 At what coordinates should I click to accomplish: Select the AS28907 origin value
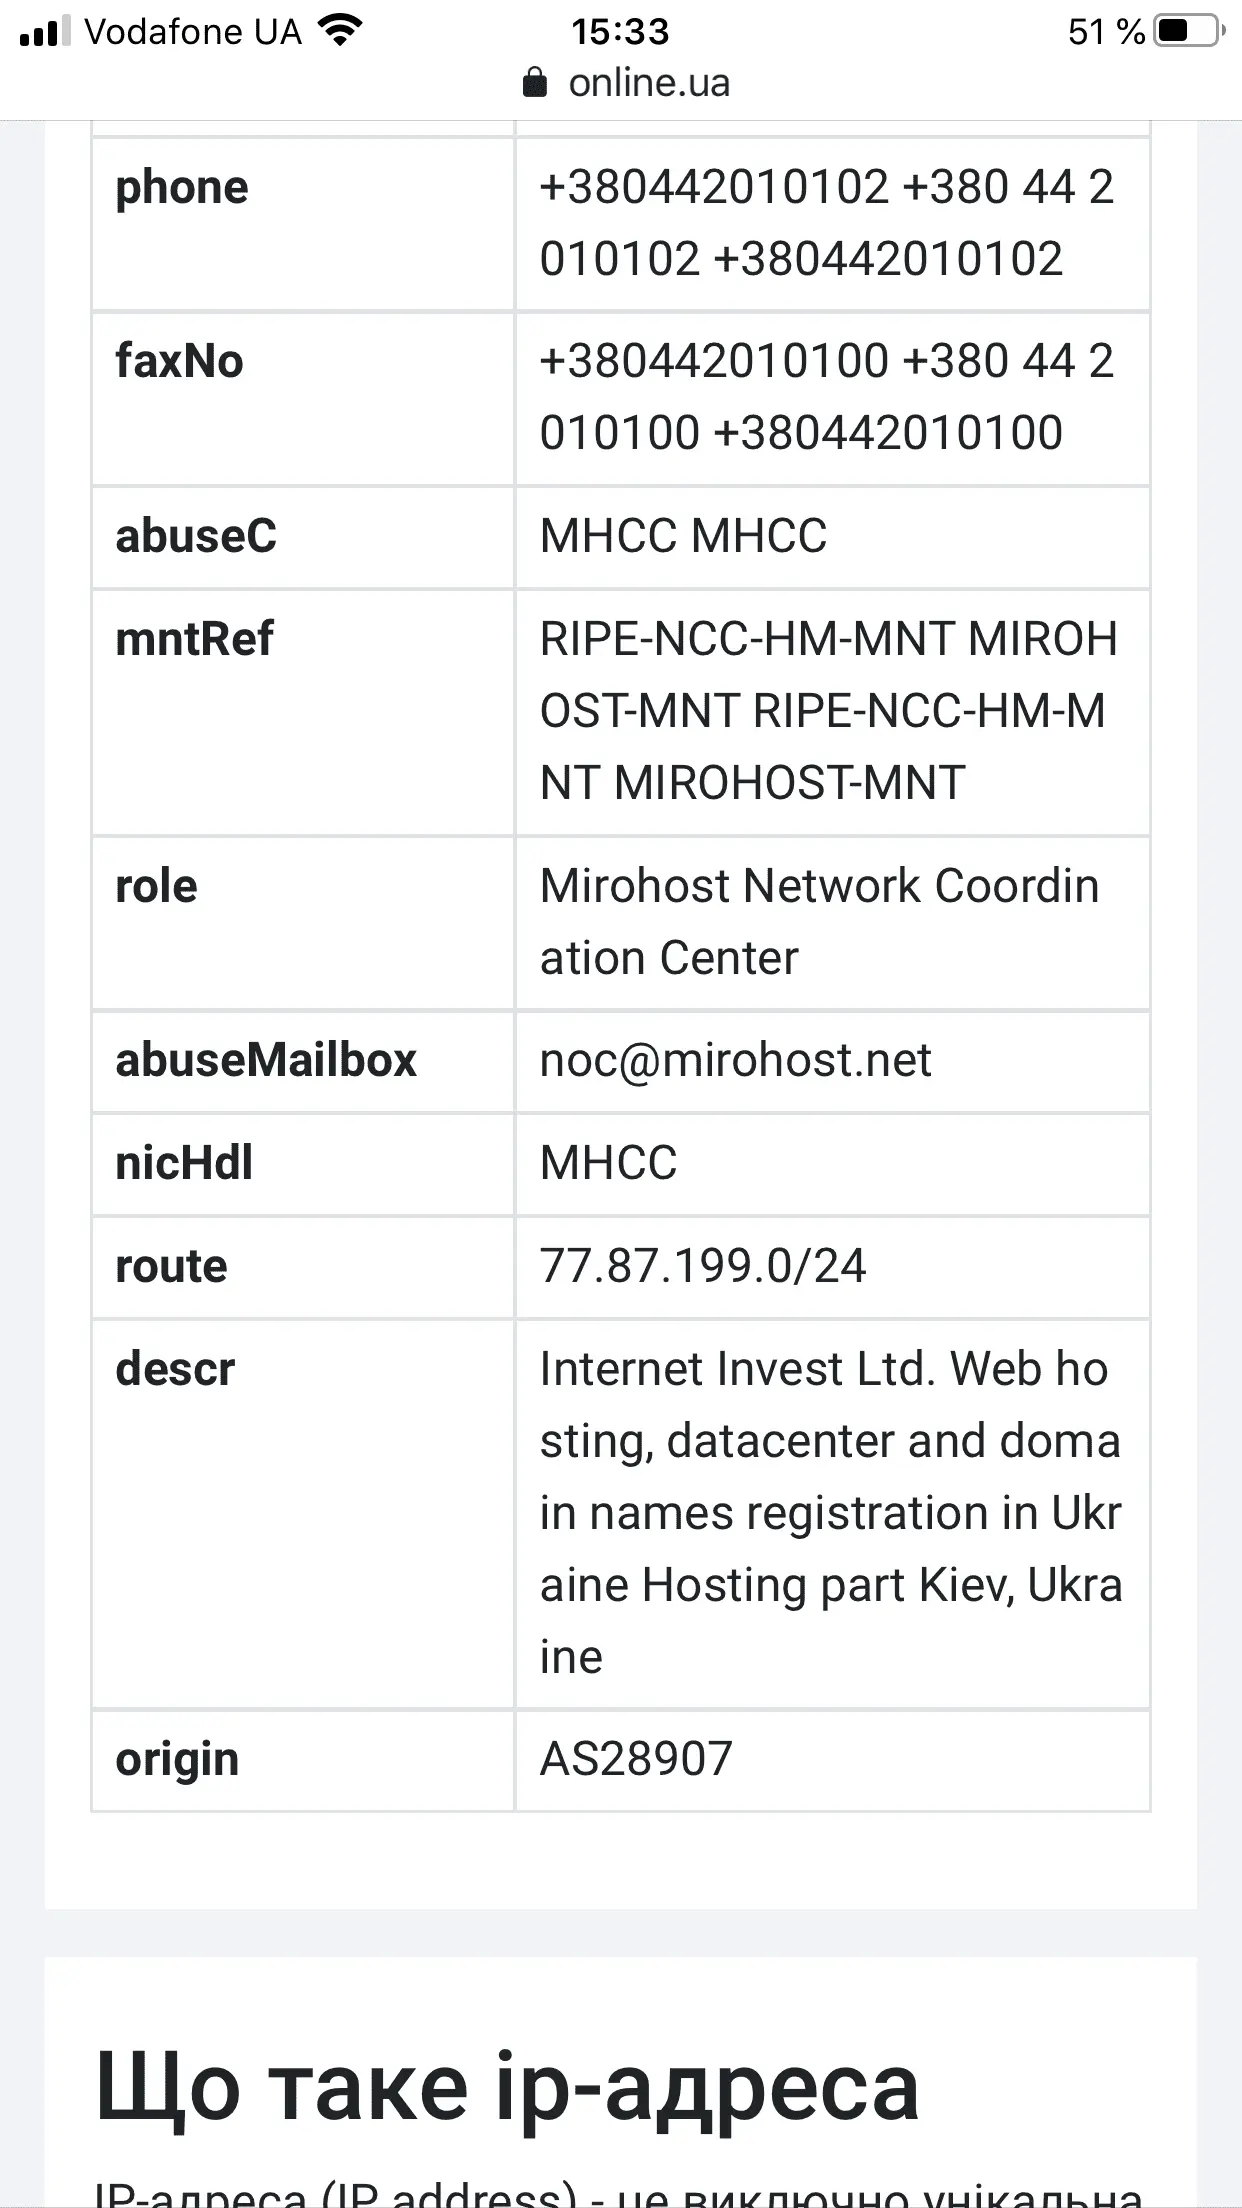point(636,1759)
